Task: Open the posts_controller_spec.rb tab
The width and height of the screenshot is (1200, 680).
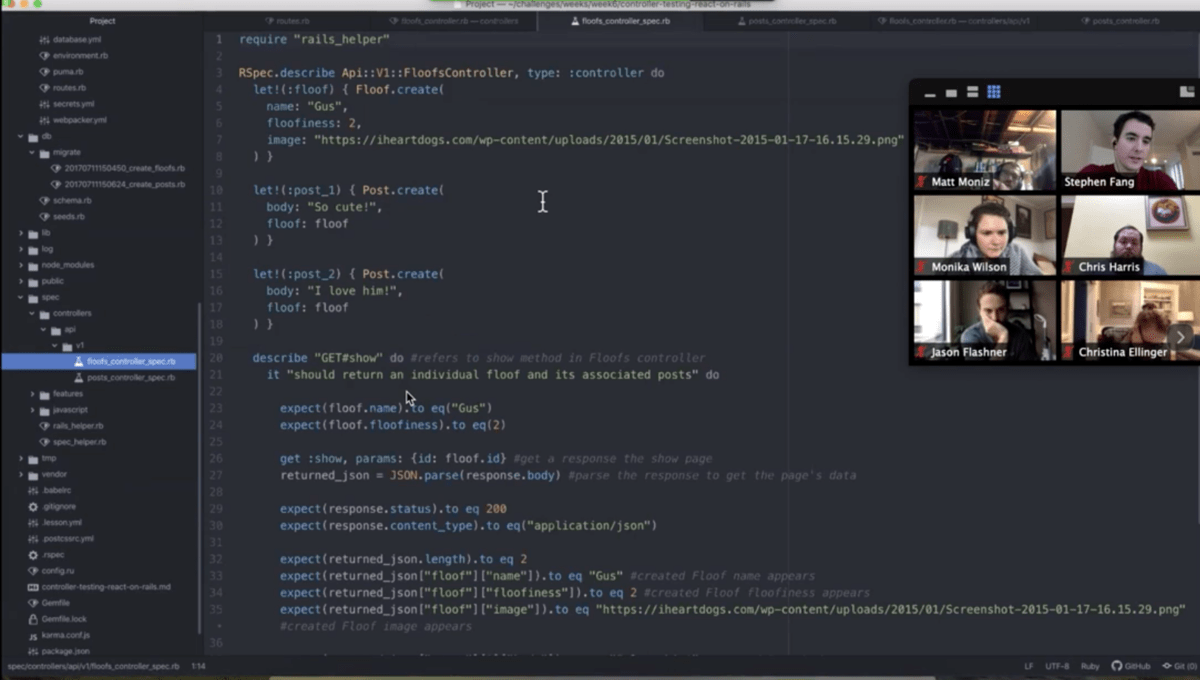Action: 786,20
